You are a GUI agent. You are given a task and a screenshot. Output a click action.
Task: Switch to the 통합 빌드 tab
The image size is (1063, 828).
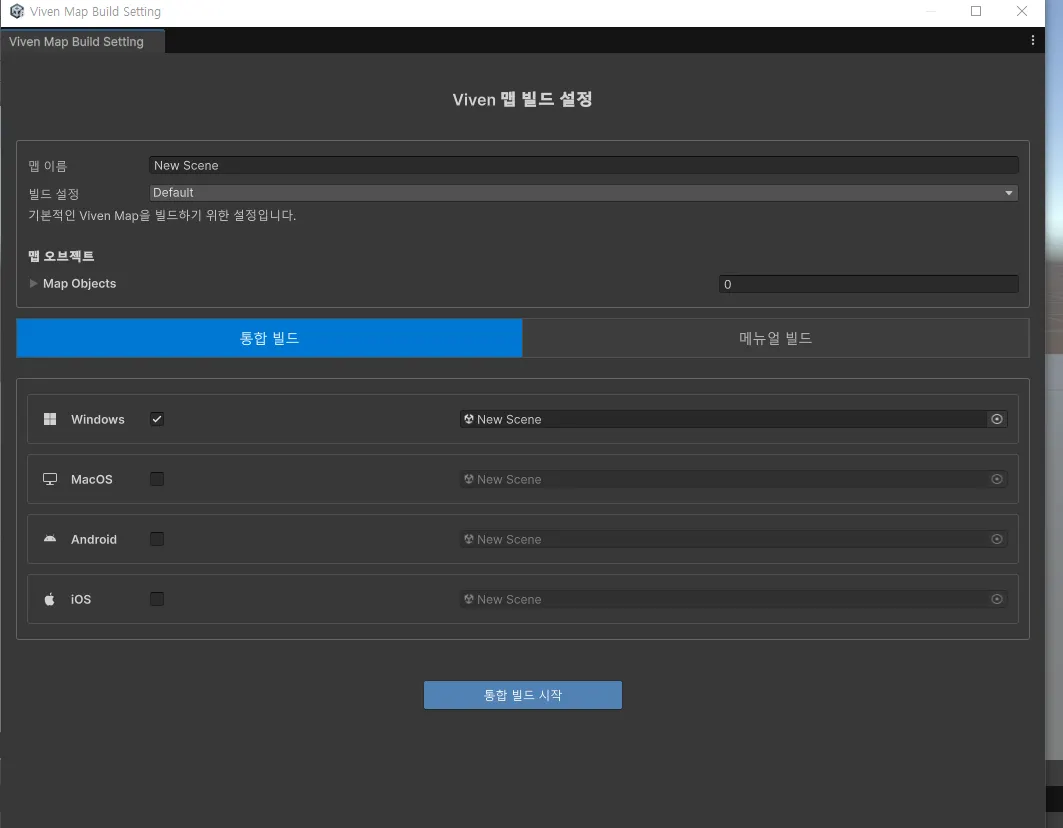click(x=269, y=338)
